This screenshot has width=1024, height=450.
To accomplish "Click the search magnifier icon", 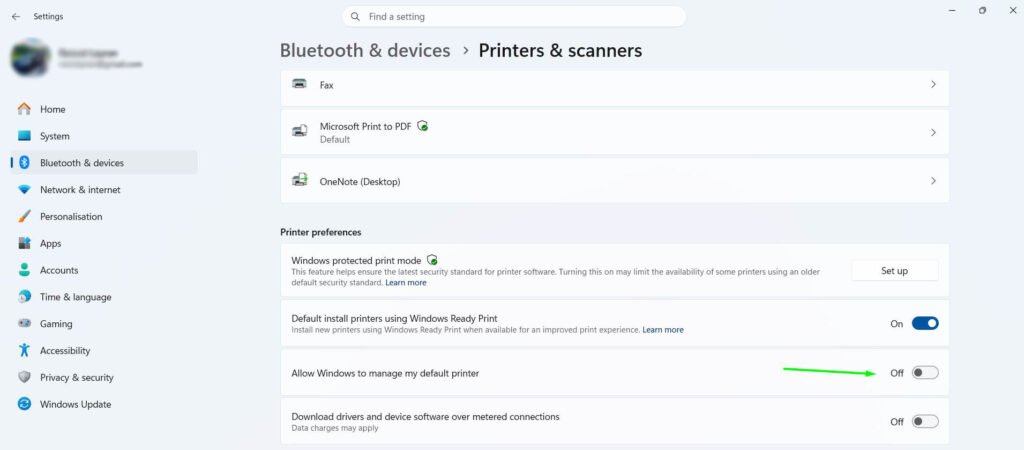I will (355, 16).
